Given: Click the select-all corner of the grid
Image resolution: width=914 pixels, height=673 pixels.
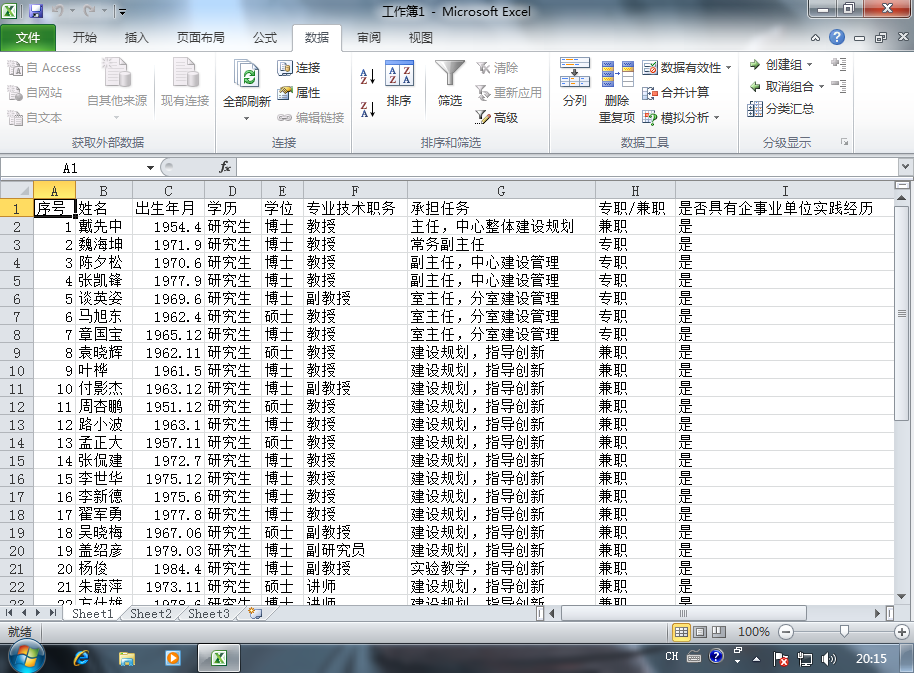Looking at the screenshot, I should tap(17, 190).
